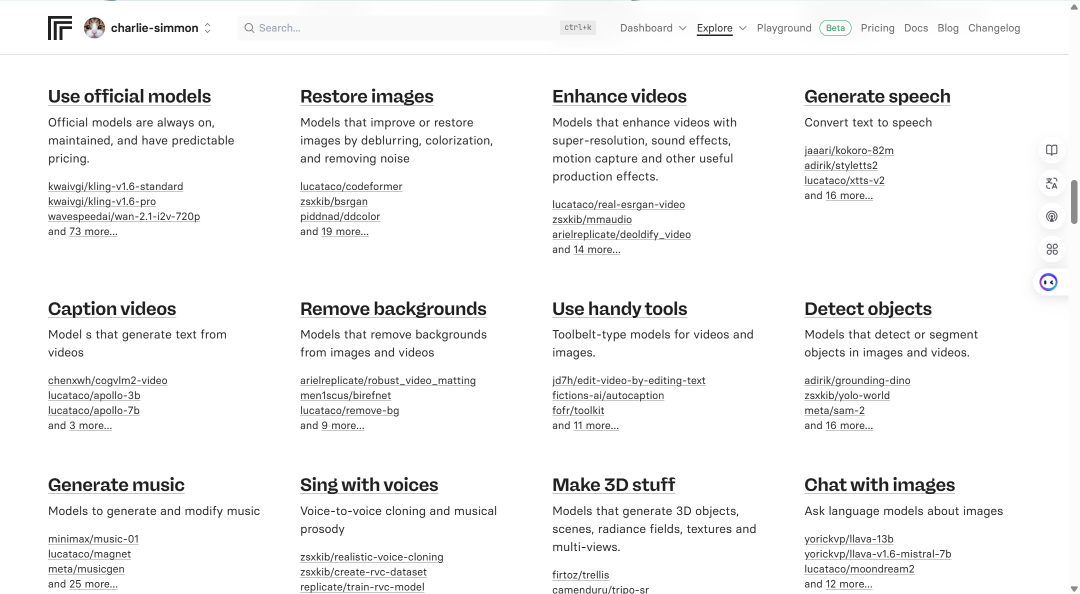Open zsxkib/bsrgan model
1080x594 pixels.
click(334, 202)
